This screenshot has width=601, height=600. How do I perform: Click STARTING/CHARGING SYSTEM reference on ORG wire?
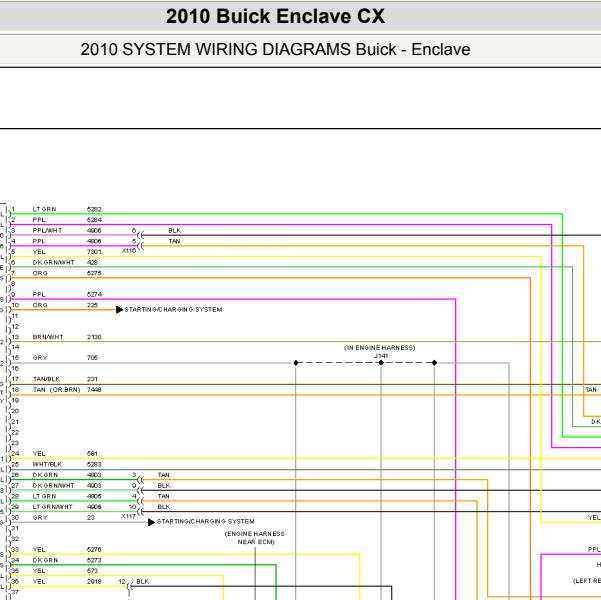point(173,310)
